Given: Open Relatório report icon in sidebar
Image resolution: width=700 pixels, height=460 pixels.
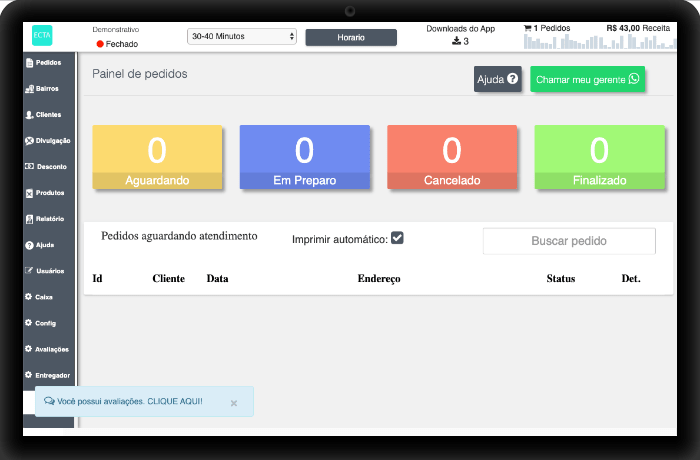Looking at the screenshot, I should 29,219.
